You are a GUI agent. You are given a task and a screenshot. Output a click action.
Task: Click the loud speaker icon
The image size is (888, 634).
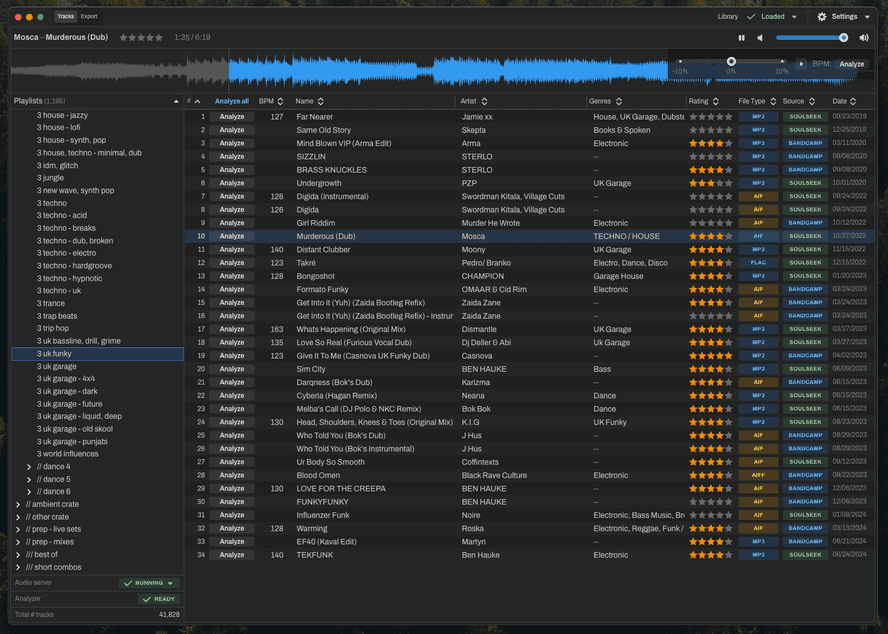pyautogui.click(x=864, y=38)
